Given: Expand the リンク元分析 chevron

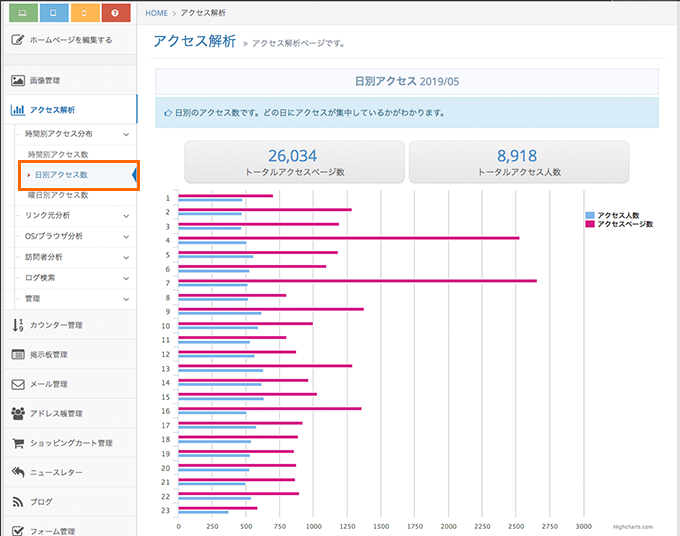Looking at the screenshot, I should pyautogui.click(x=126, y=216).
